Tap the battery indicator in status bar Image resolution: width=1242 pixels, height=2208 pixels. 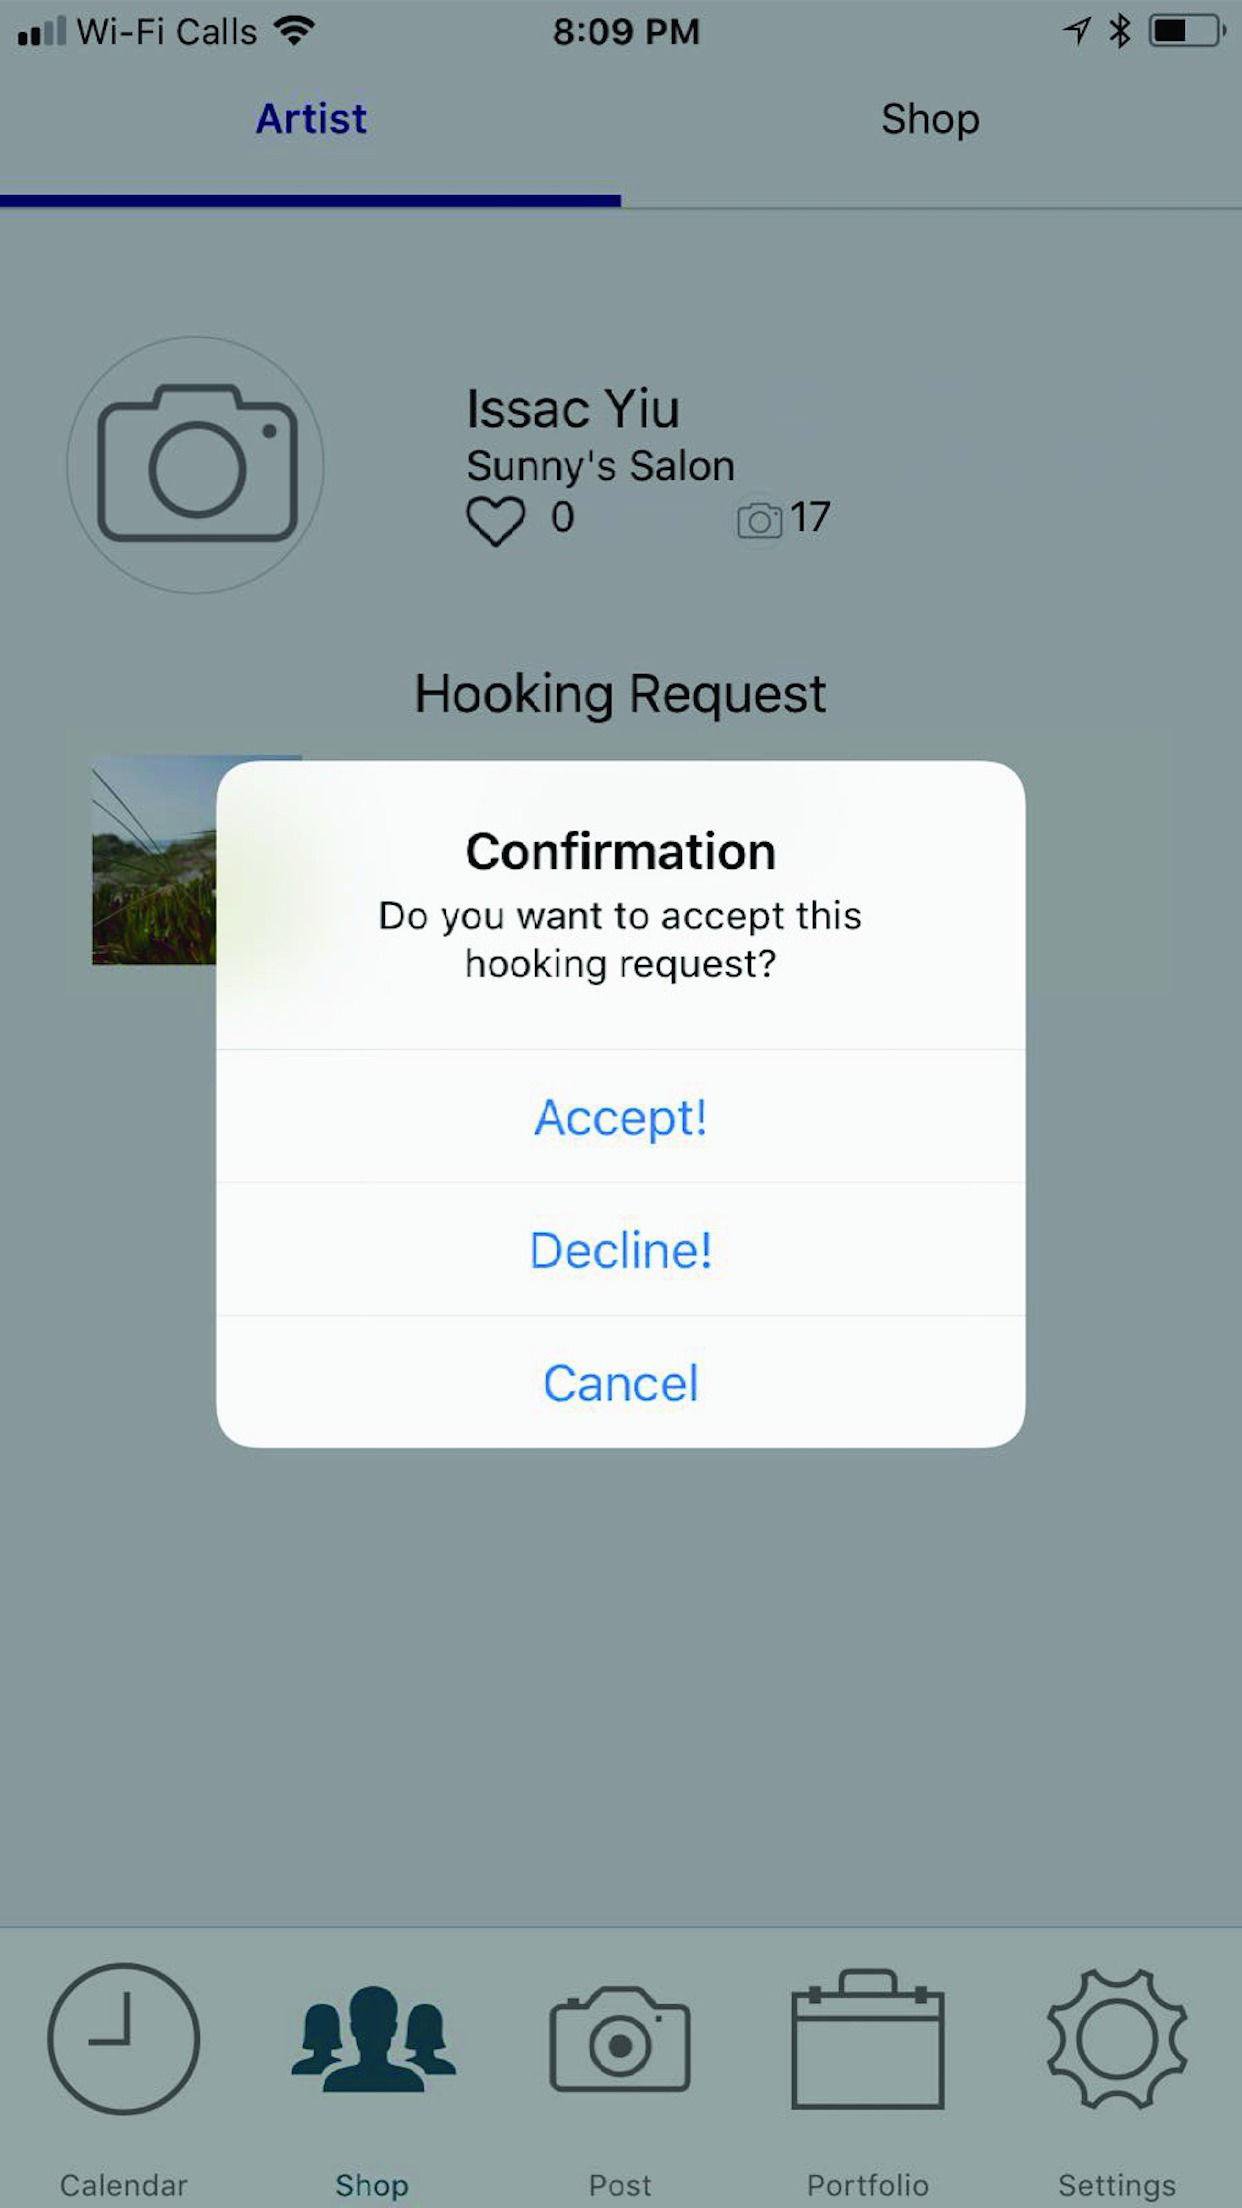click(x=1188, y=32)
